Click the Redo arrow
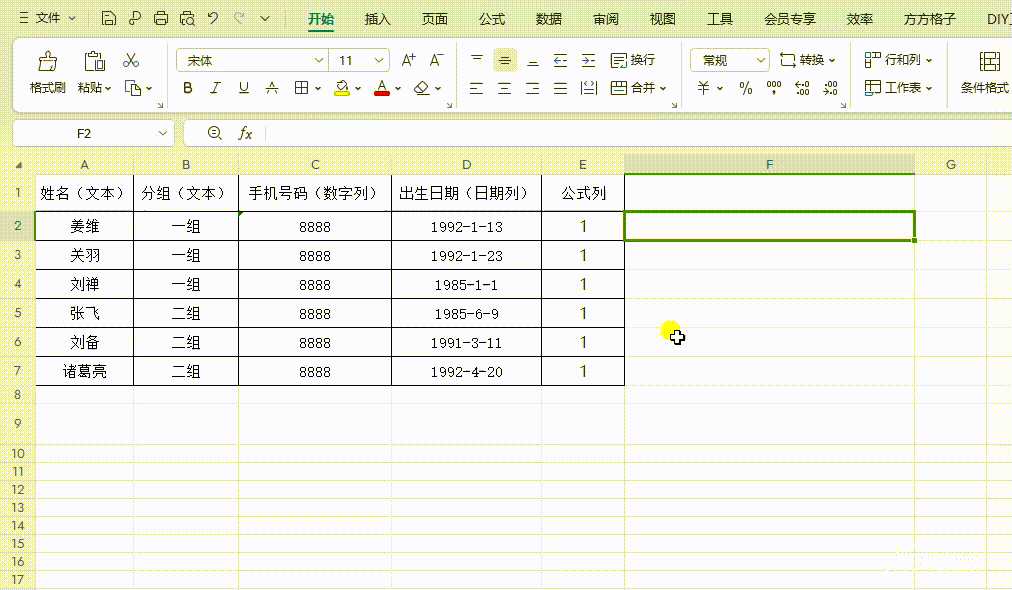The height and width of the screenshot is (590, 1012). coord(239,18)
